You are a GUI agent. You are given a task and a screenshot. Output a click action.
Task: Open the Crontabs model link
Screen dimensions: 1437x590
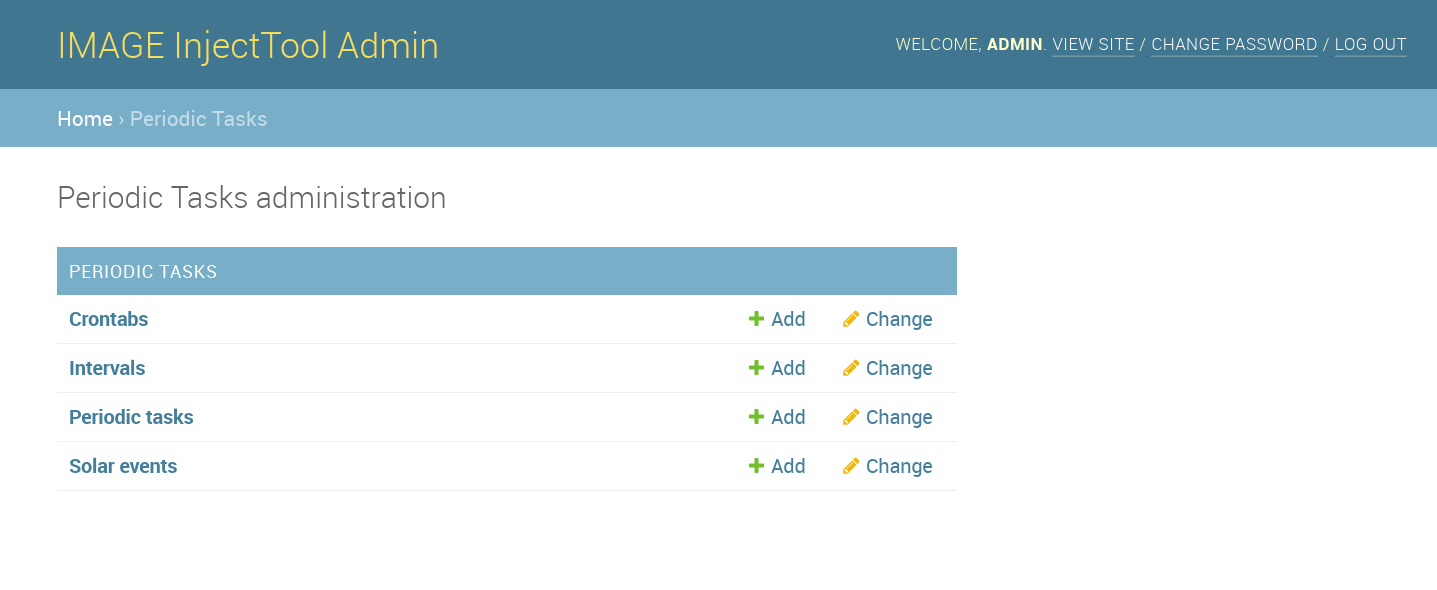pyautogui.click(x=108, y=320)
